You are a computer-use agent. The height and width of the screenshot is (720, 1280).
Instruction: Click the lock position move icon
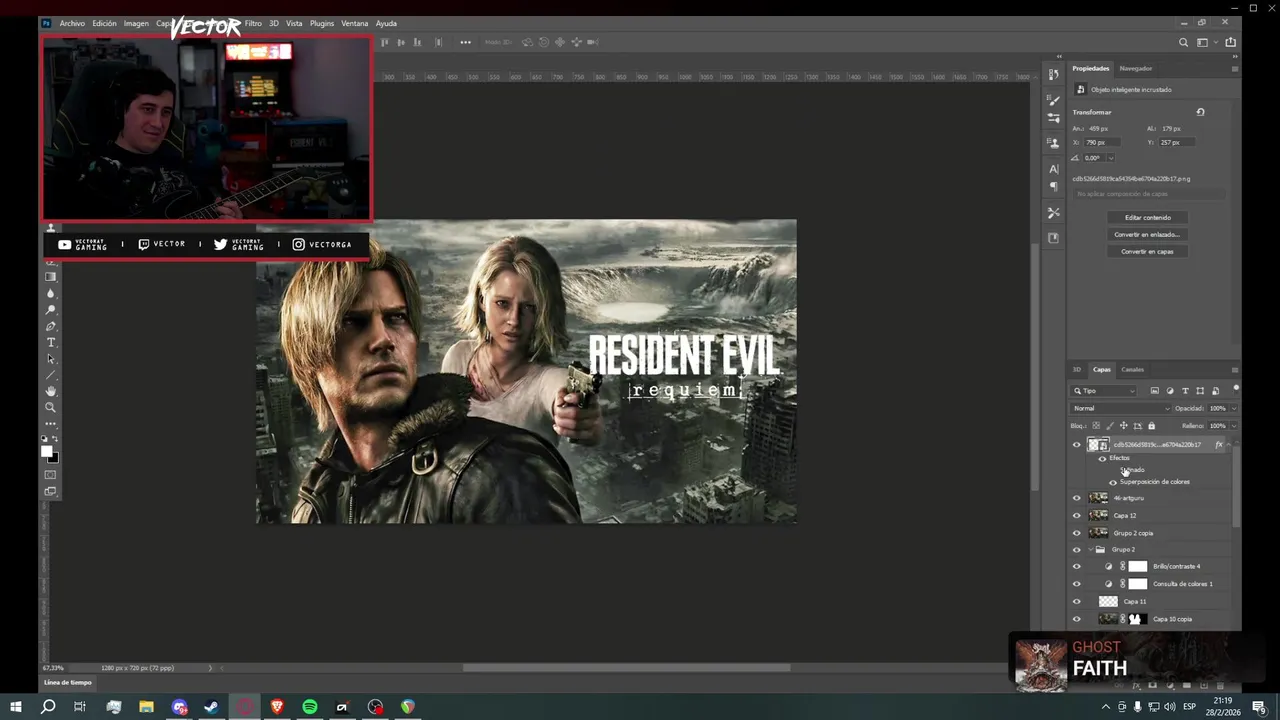(x=1123, y=426)
